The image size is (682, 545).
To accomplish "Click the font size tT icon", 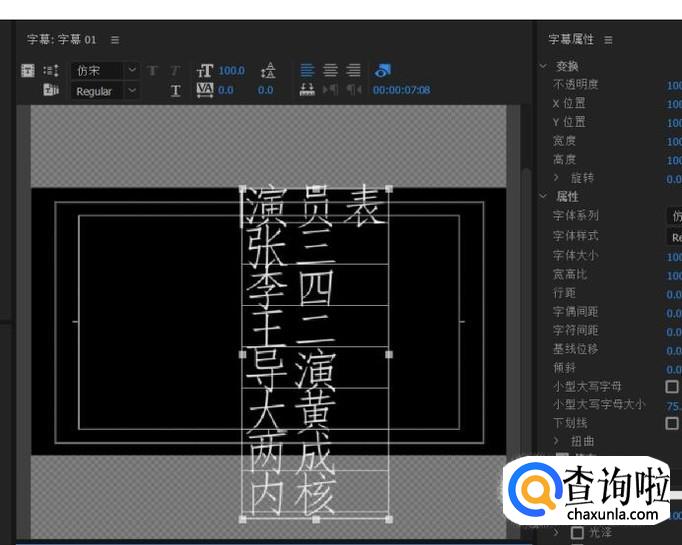I will (205, 70).
